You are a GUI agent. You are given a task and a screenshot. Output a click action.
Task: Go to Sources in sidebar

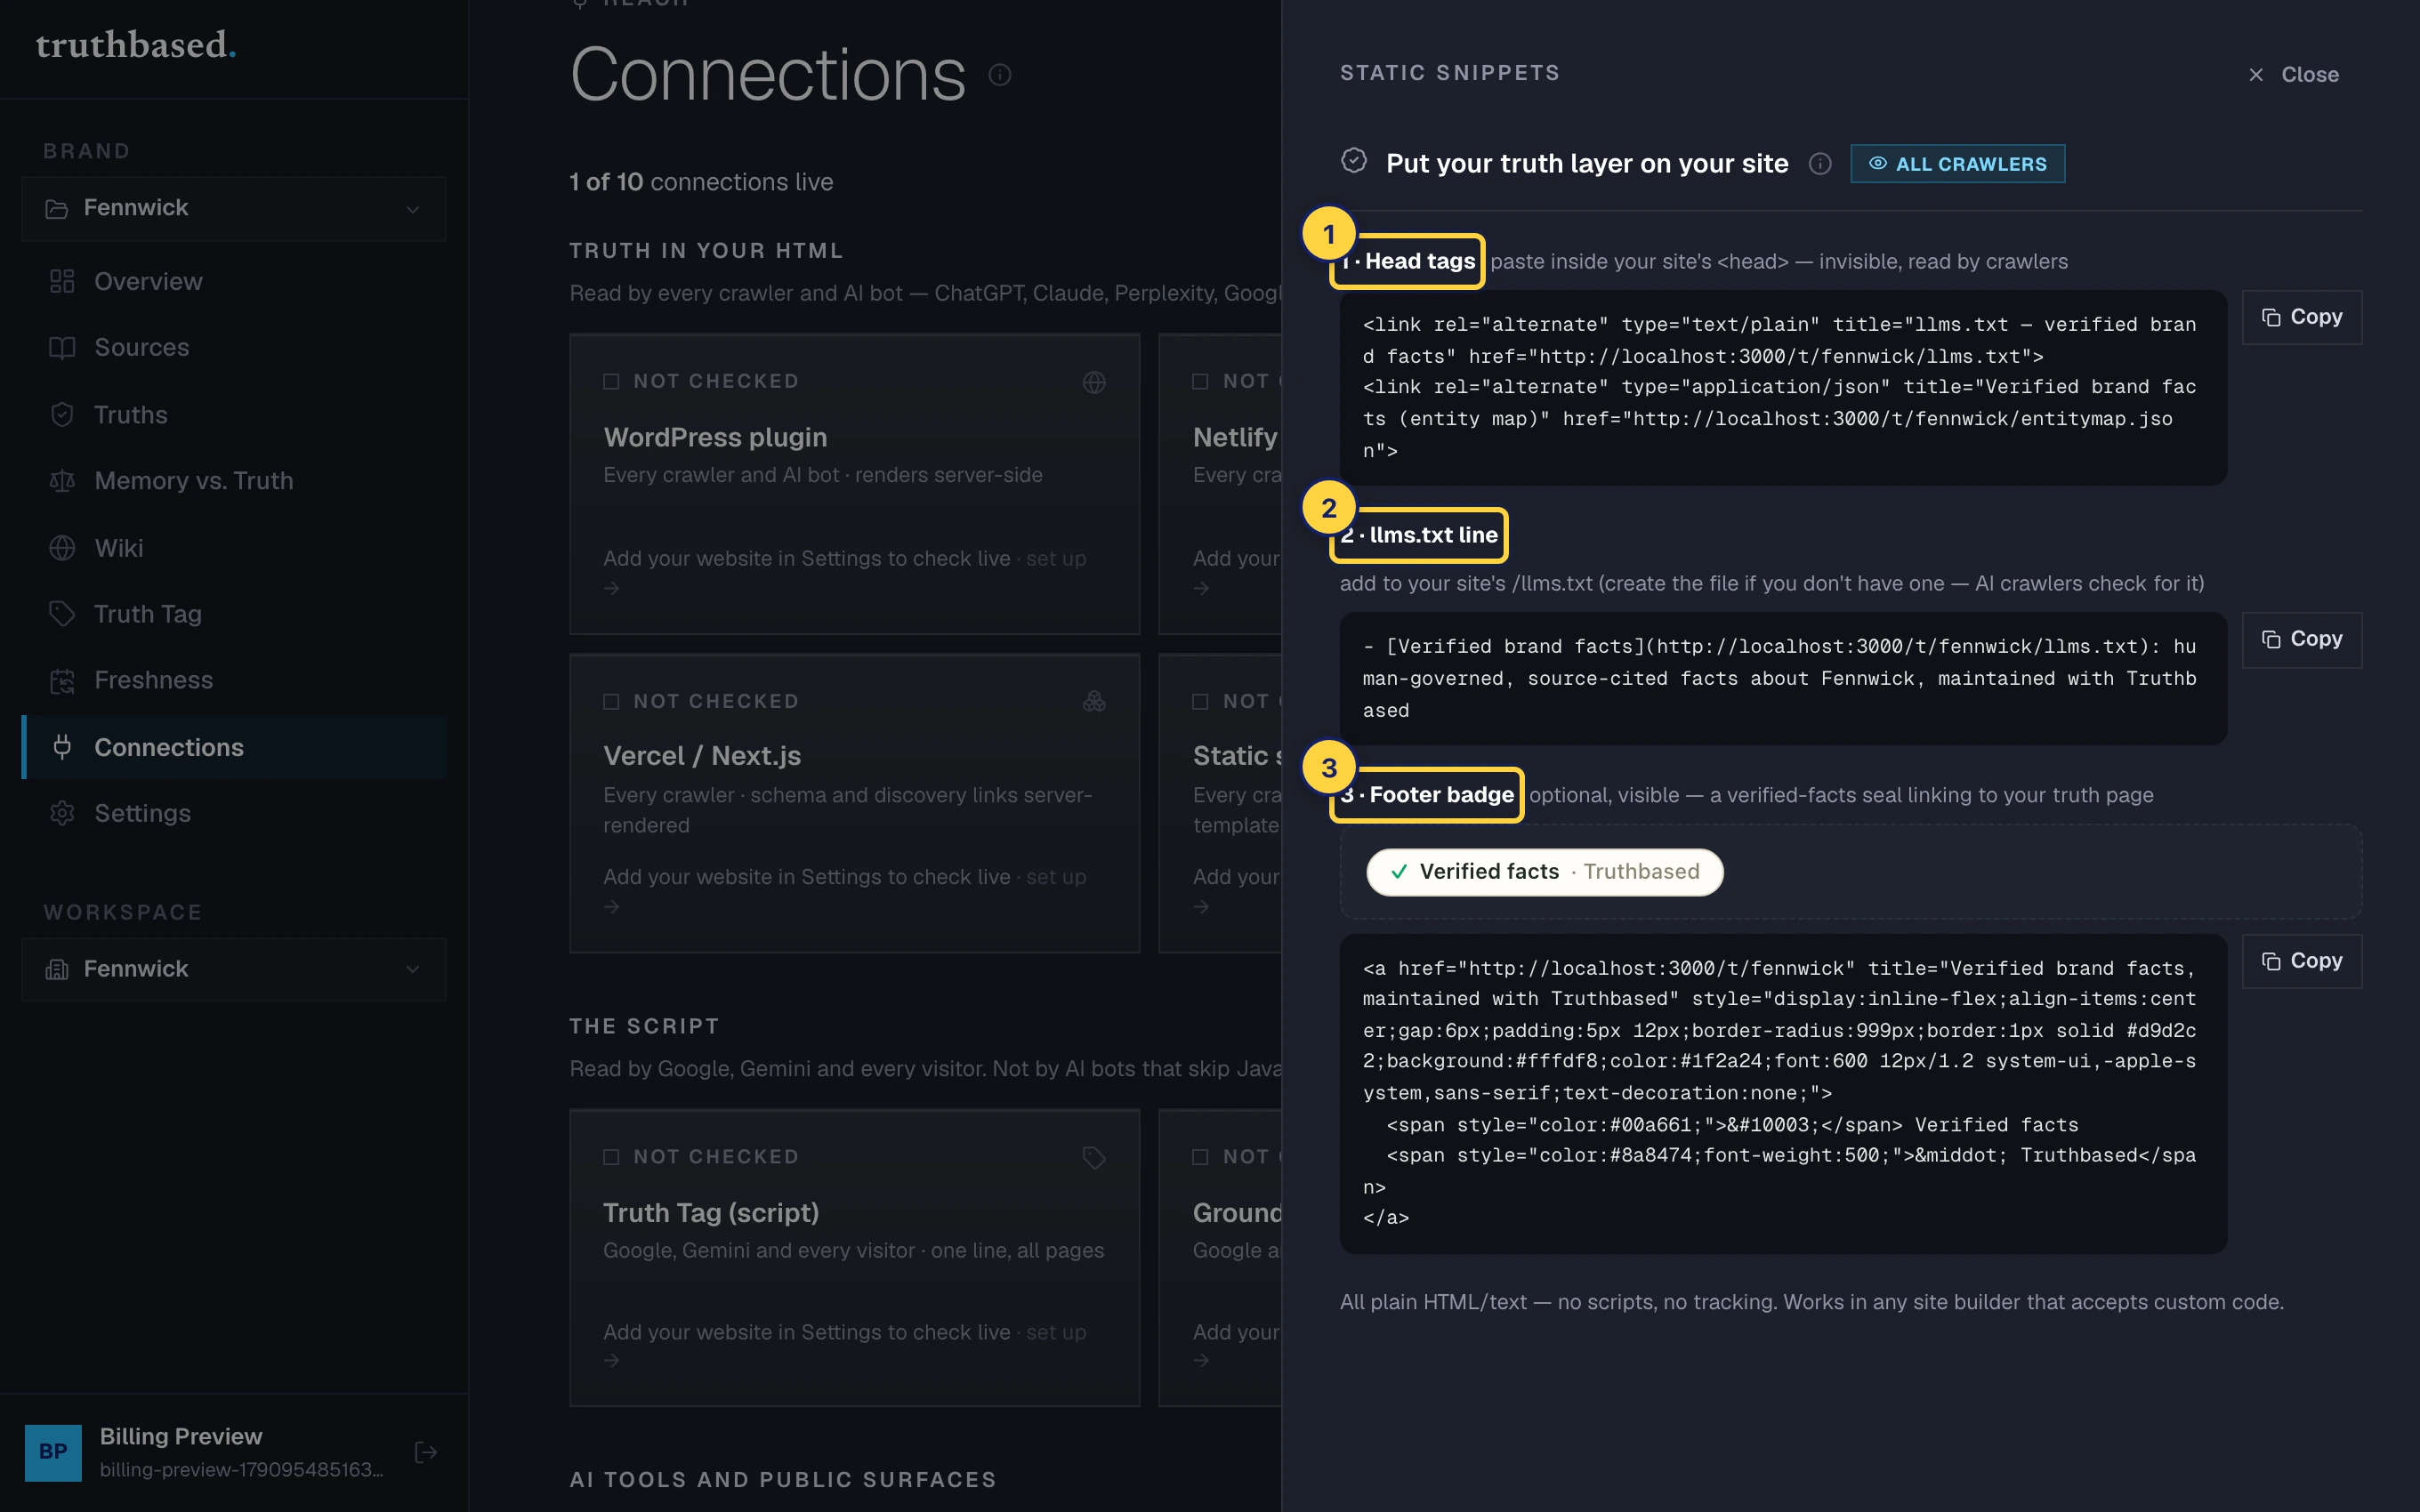click(141, 348)
